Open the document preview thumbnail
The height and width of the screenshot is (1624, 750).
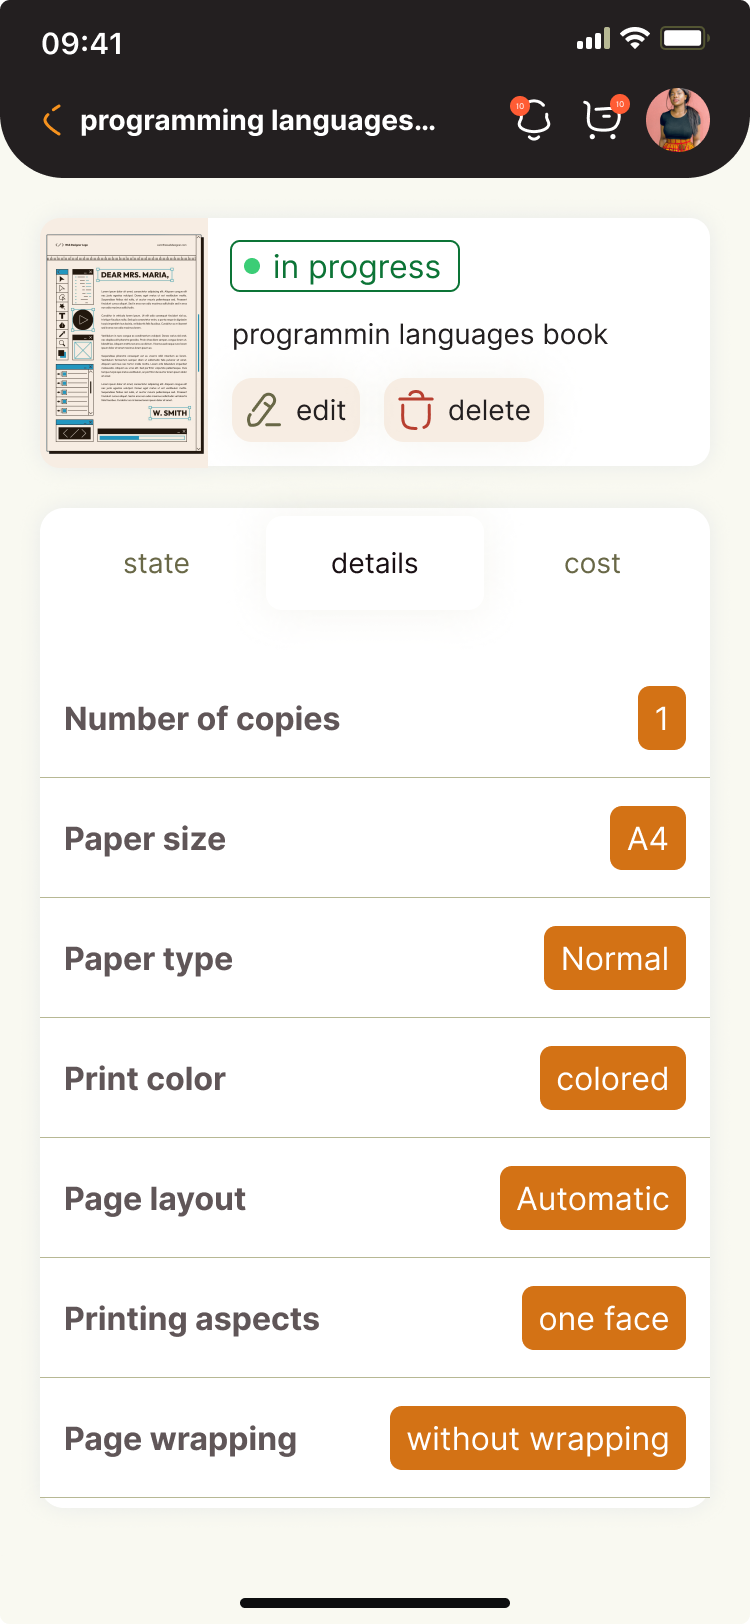click(124, 342)
